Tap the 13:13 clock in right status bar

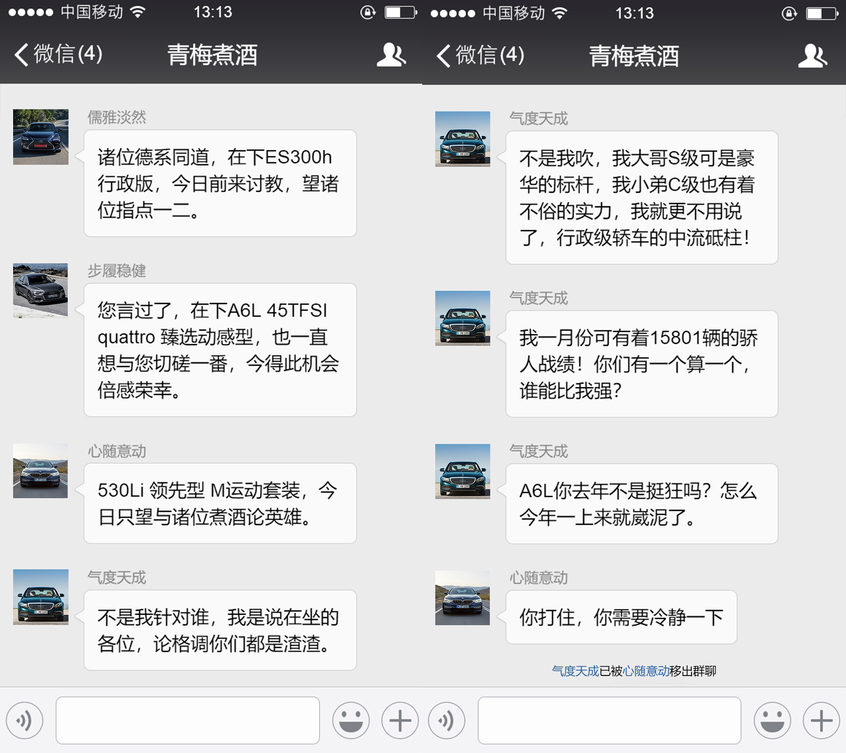click(634, 13)
